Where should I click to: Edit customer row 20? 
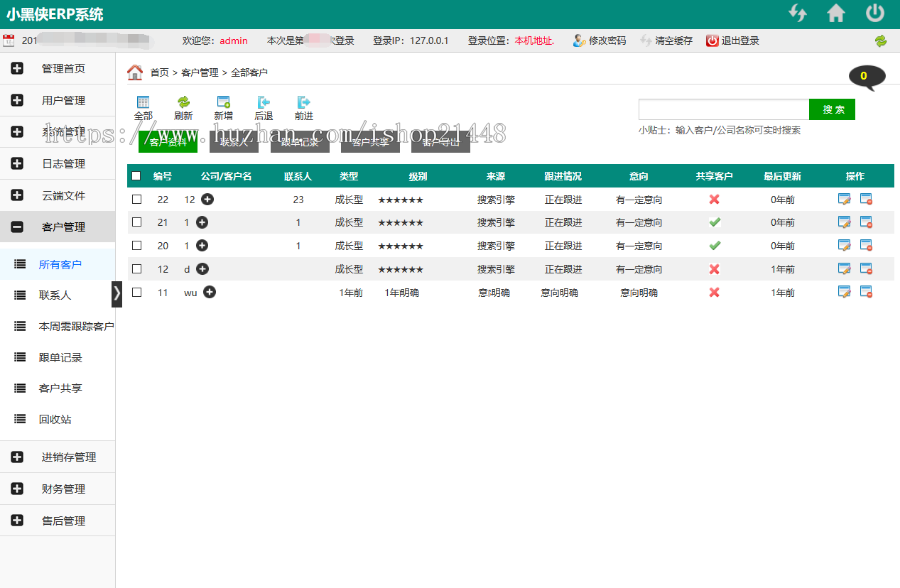pos(844,245)
